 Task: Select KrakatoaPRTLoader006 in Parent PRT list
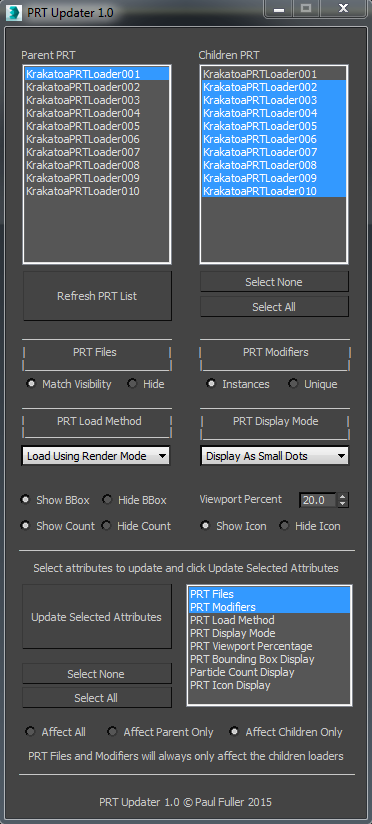[x=97, y=139]
